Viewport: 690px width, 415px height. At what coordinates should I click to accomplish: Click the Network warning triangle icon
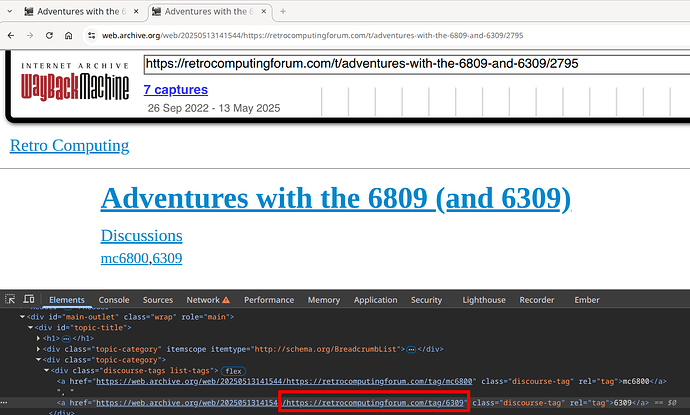[x=226, y=300]
